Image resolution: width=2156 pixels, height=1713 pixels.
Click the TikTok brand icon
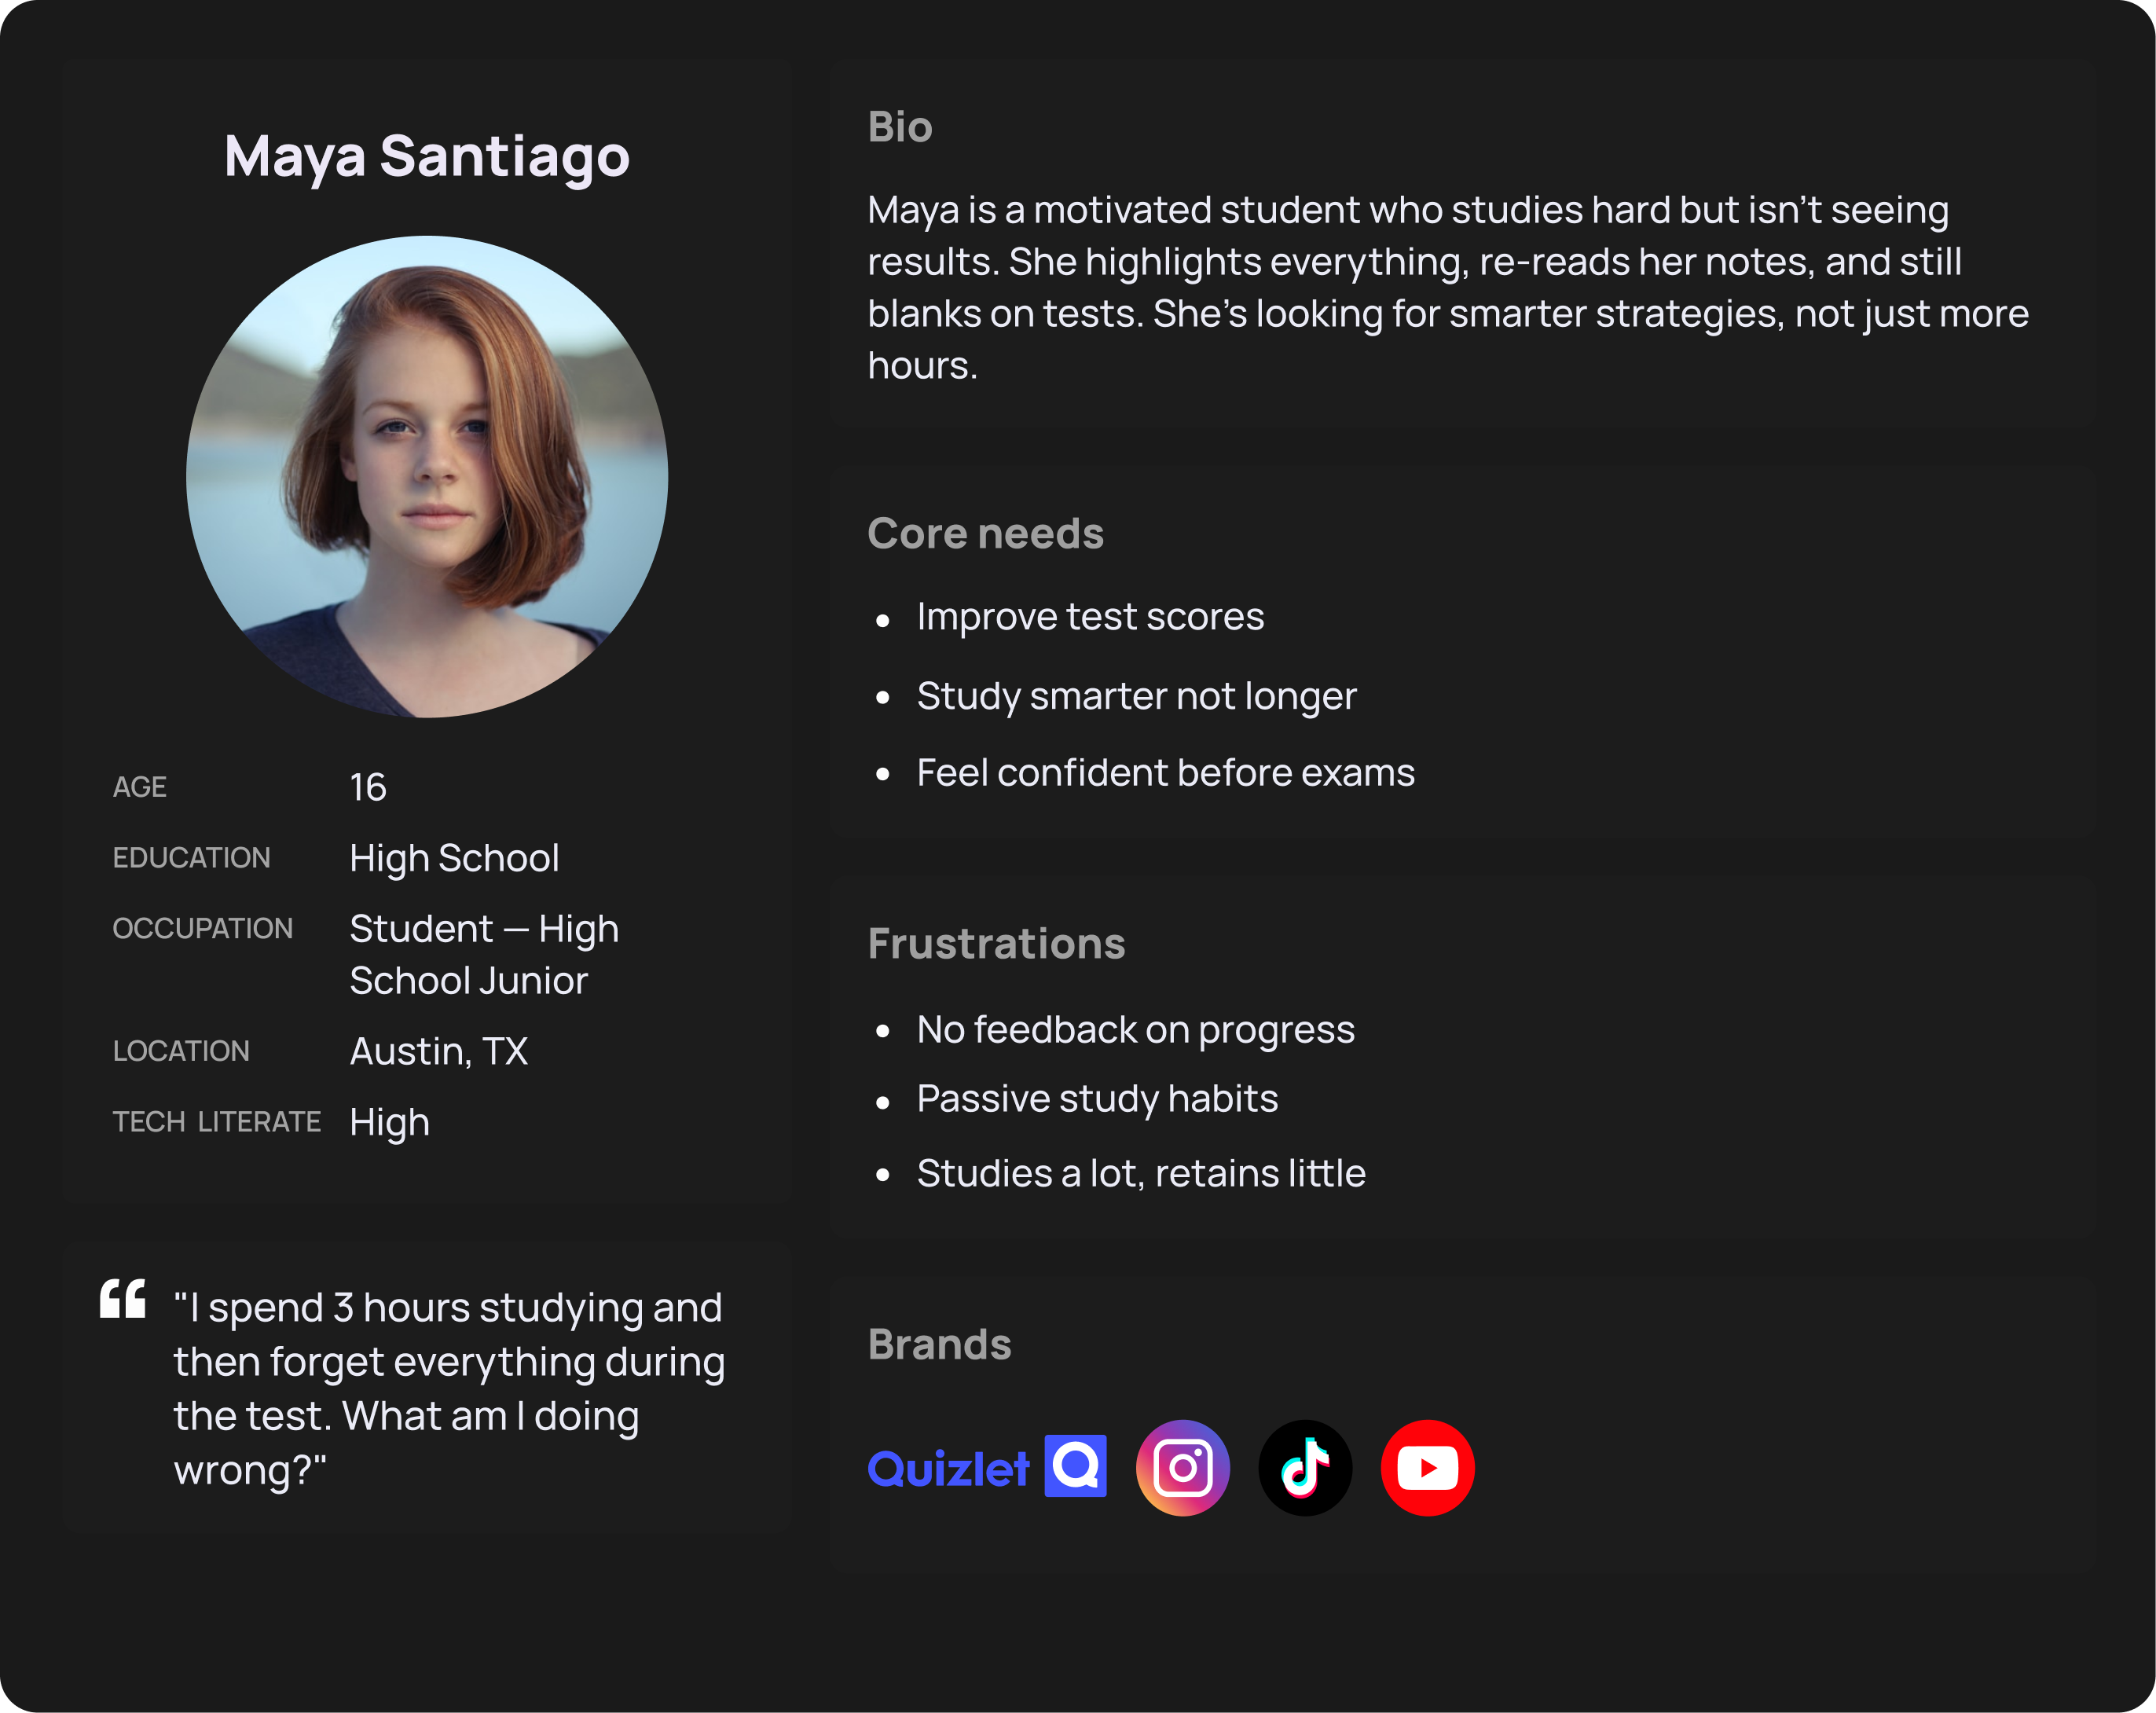click(1304, 1467)
